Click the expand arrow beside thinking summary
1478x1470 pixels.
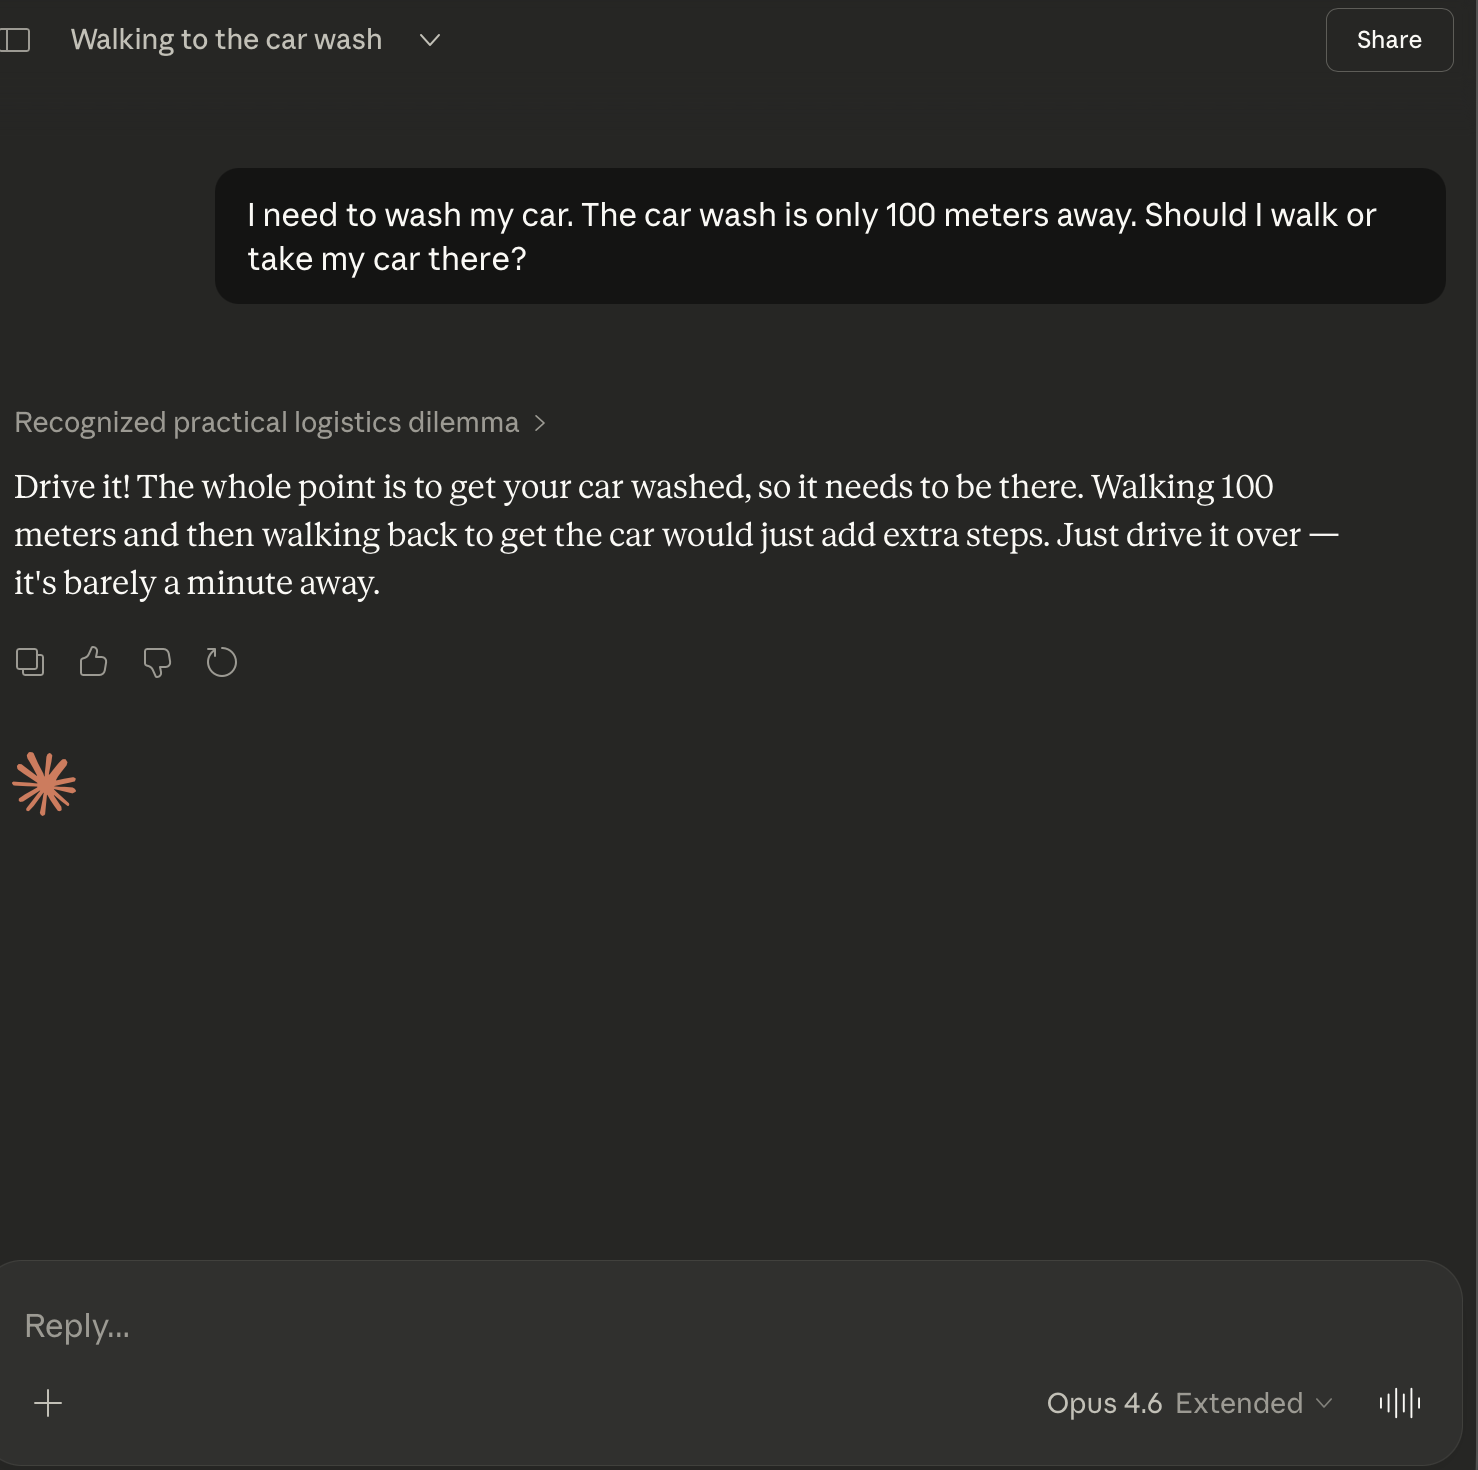(540, 423)
